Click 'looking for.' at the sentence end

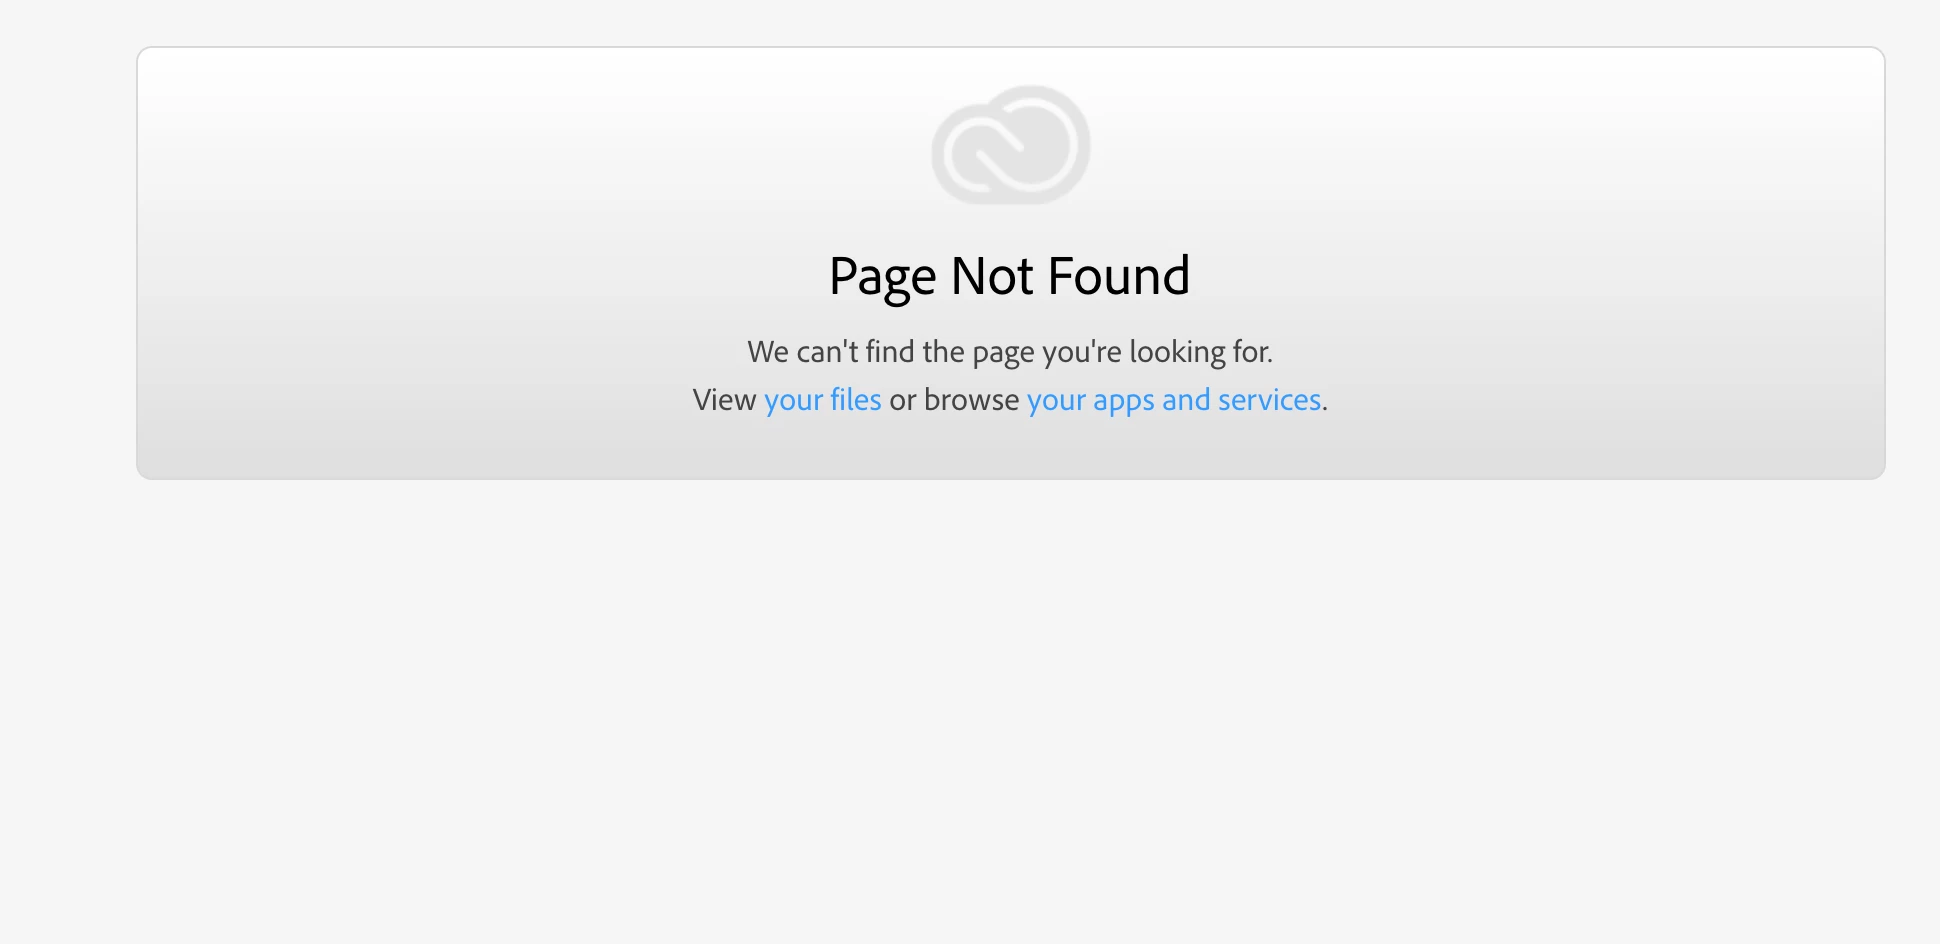click(1201, 352)
